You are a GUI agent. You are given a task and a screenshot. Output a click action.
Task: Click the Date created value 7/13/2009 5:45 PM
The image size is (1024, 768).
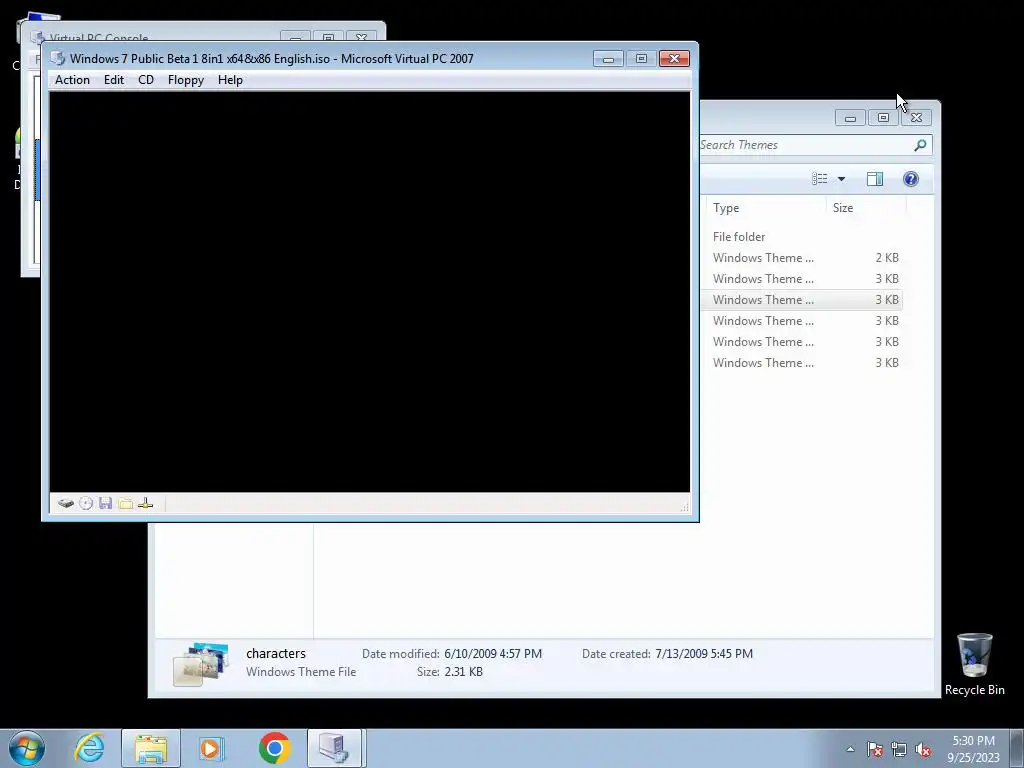click(x=704, y=654)
